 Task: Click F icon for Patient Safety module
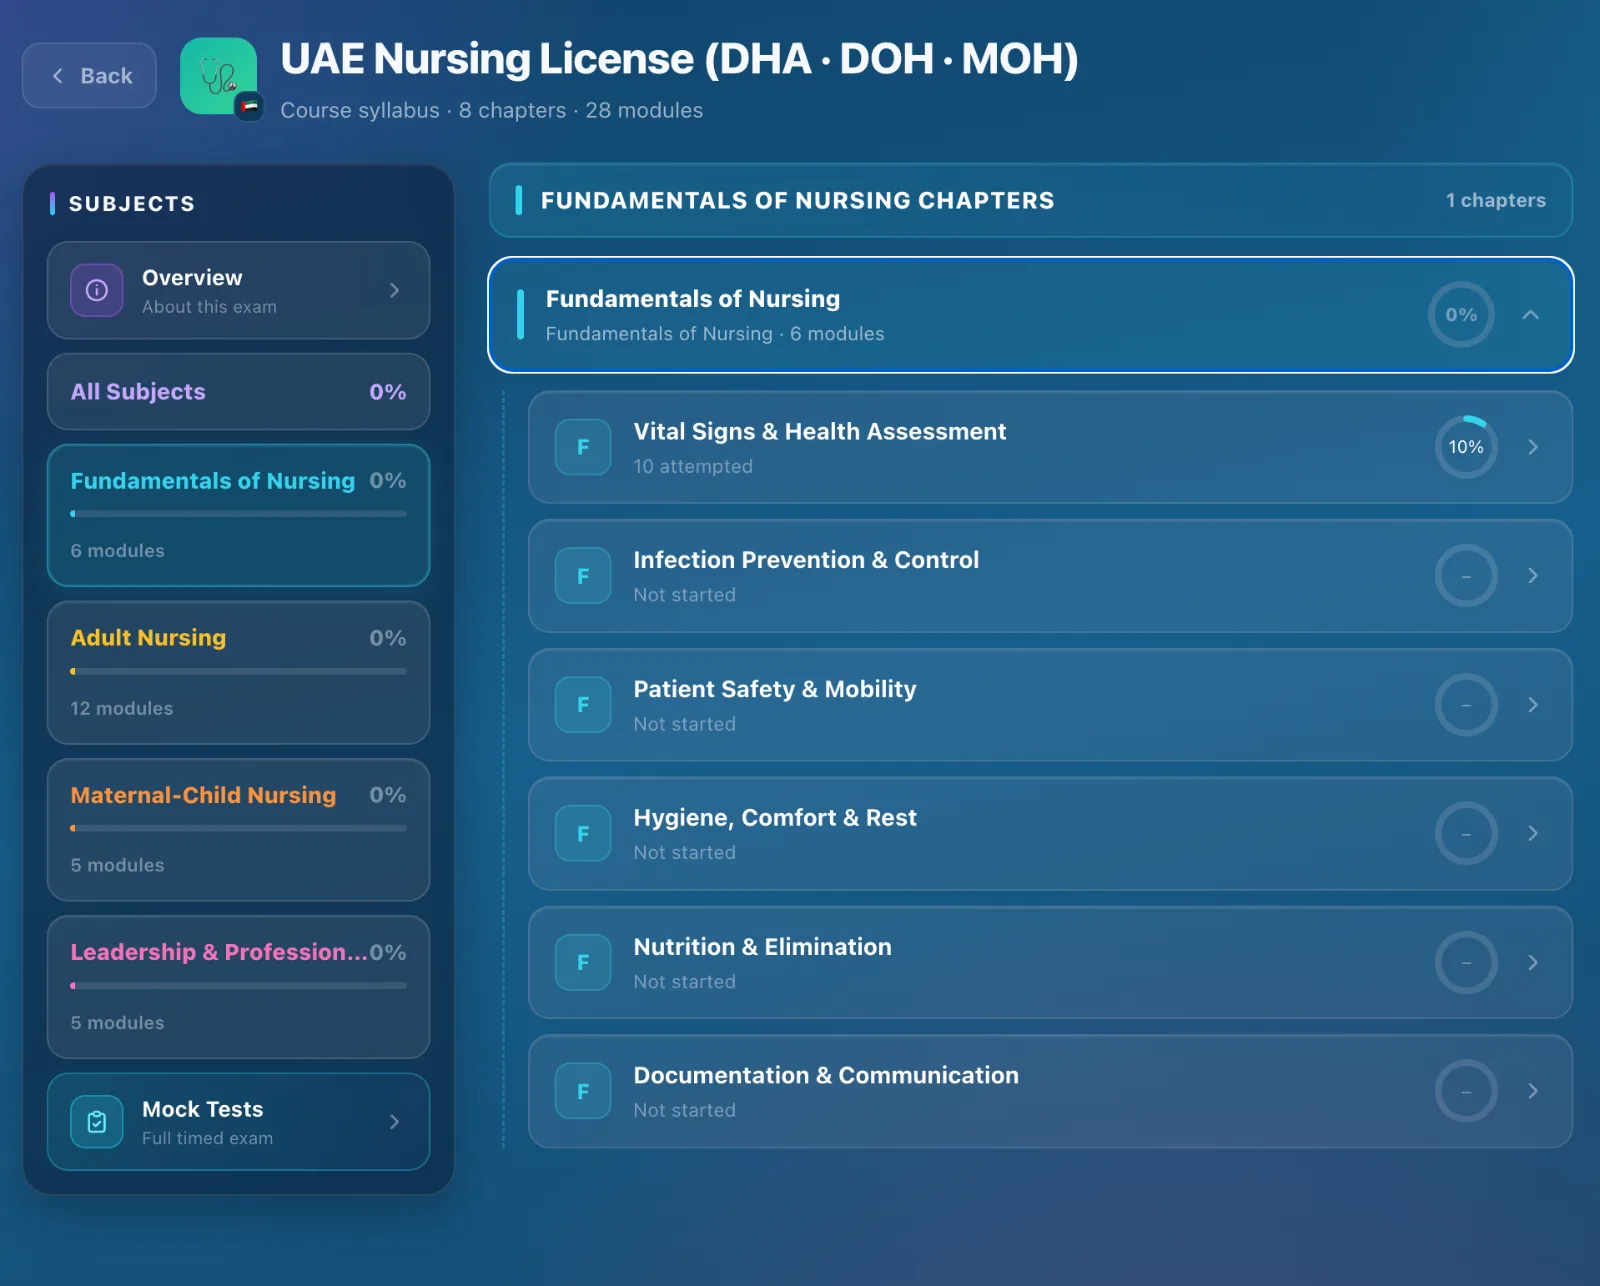[x=583, y=705]
